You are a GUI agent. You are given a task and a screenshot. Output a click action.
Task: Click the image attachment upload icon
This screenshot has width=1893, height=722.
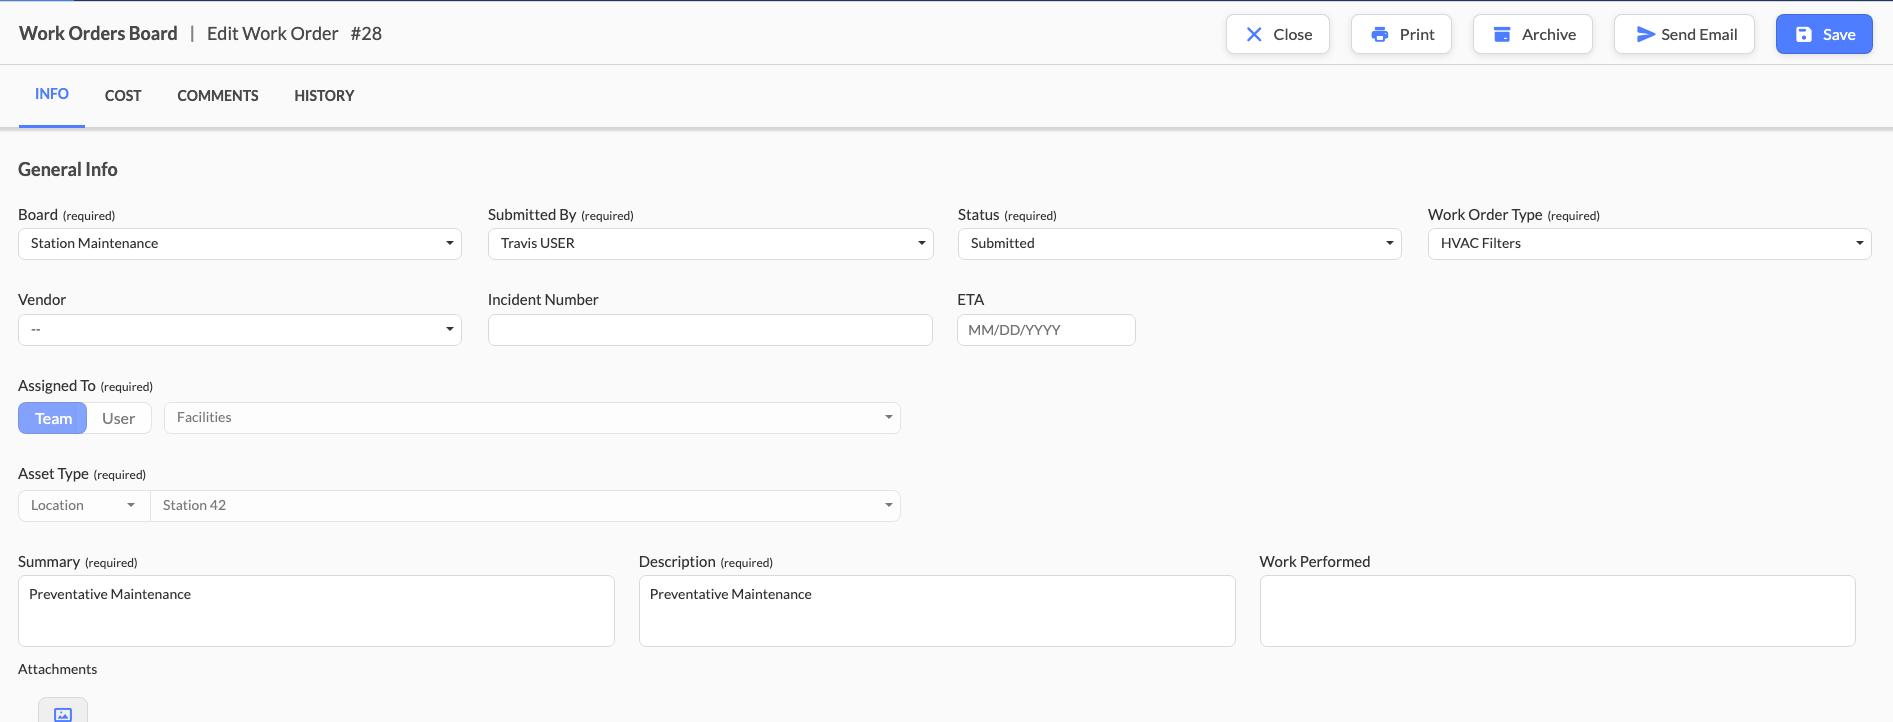click(63, 713)
